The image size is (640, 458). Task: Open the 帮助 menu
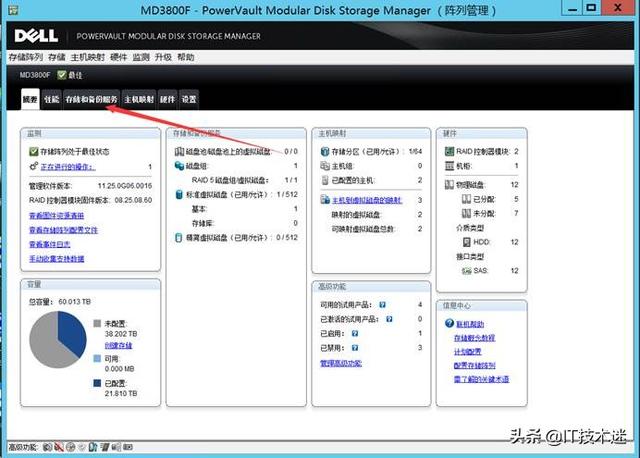tap(186, 57)
